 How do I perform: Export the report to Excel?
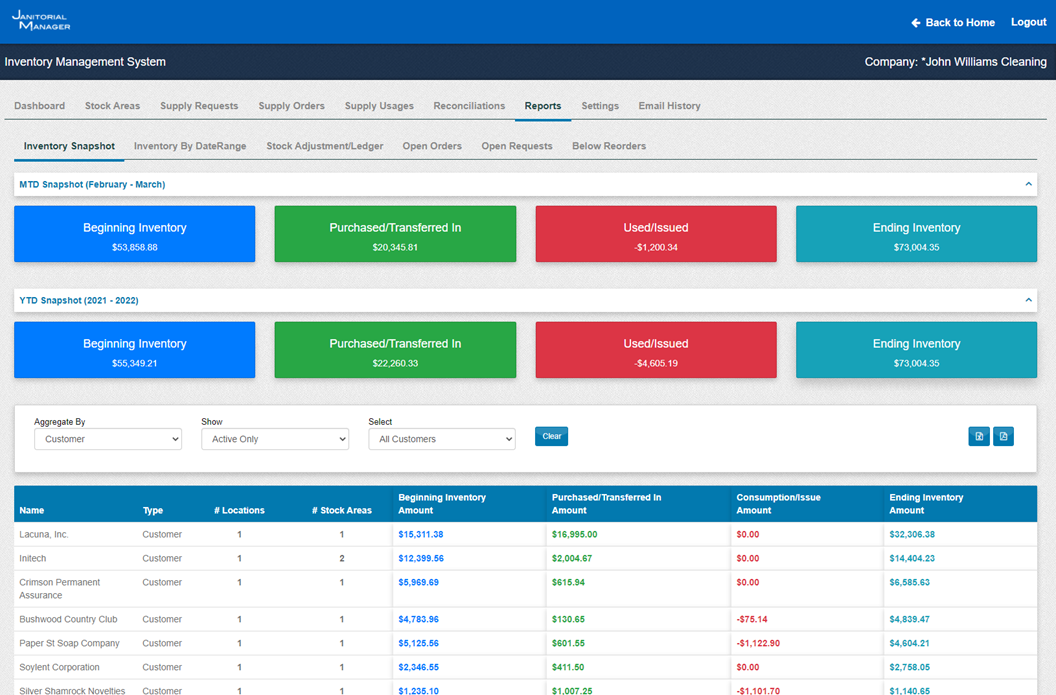coord(979,436)
